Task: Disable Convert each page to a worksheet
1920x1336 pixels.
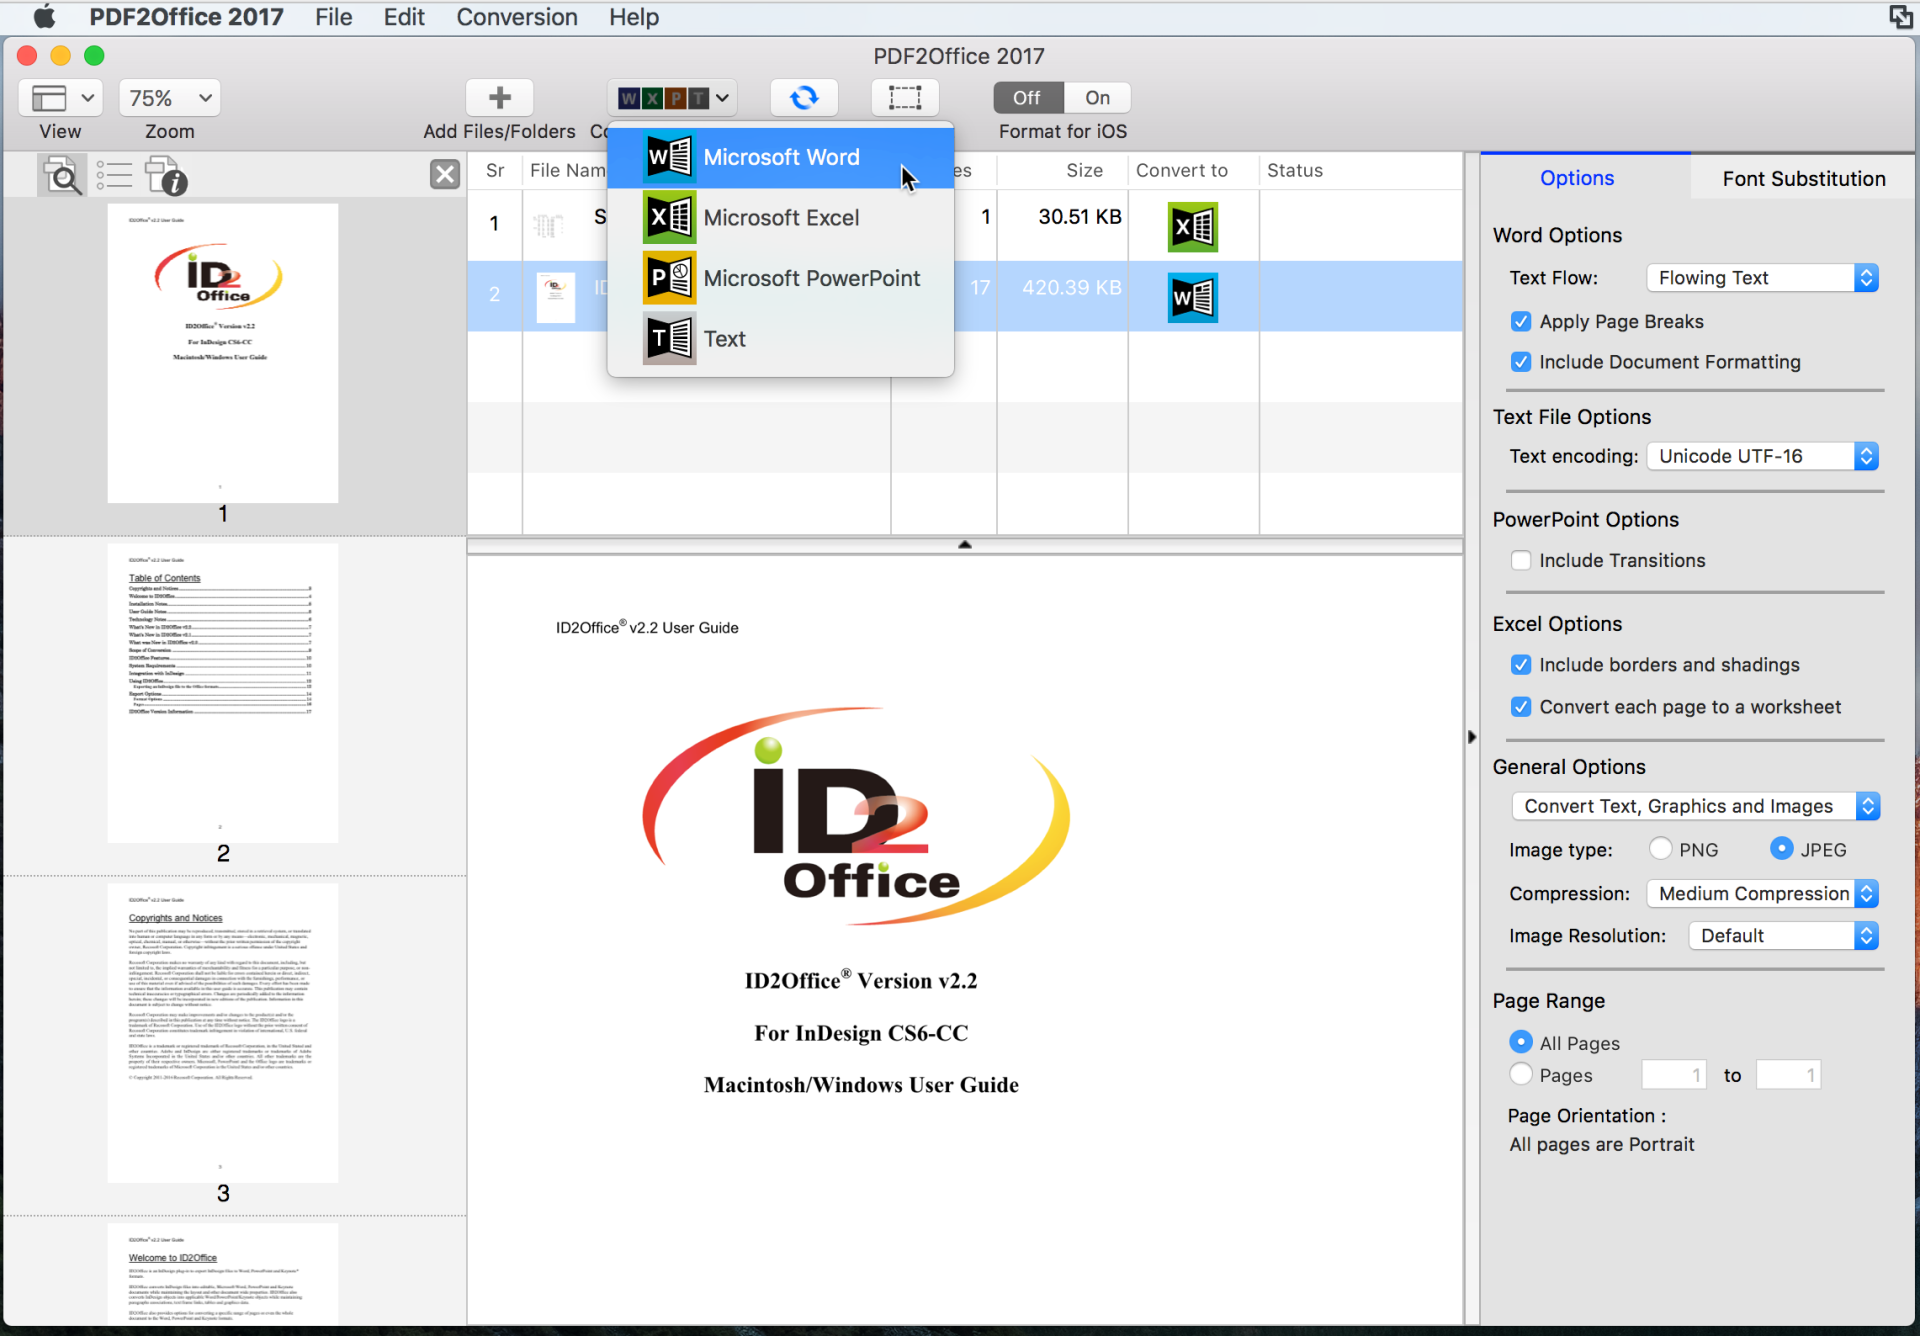Action: point(1523,706)
